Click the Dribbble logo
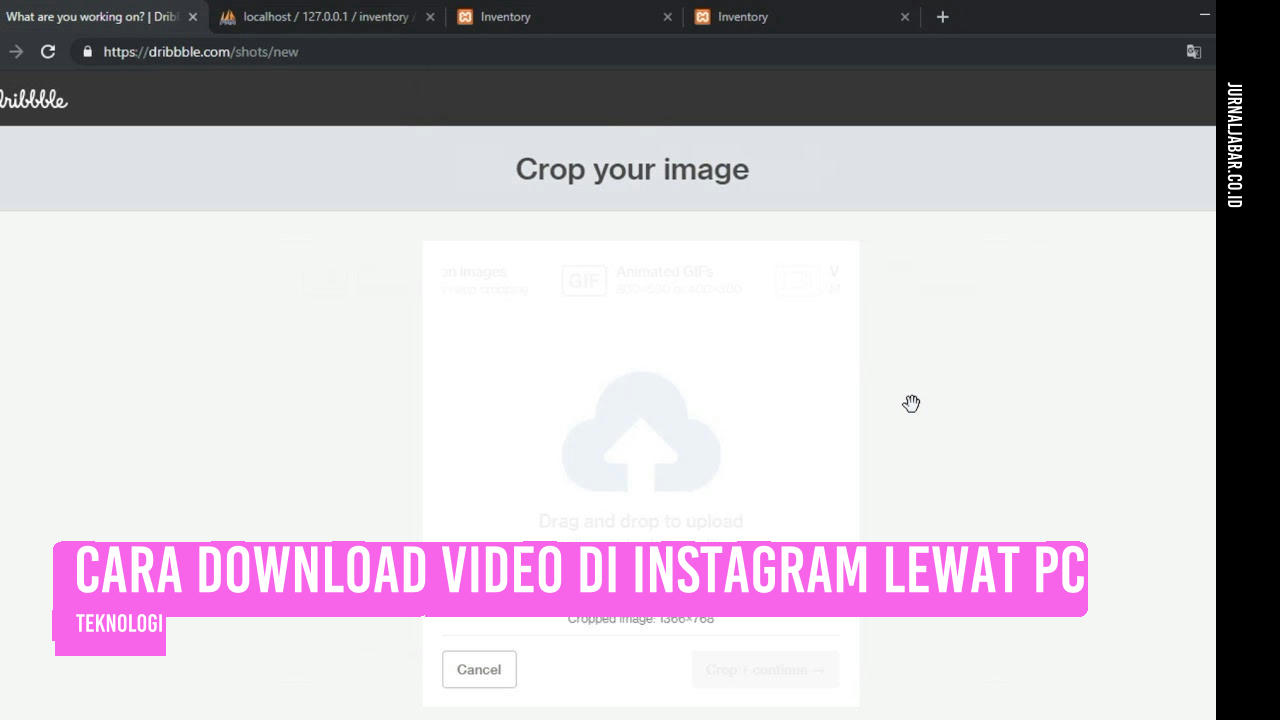 click(33, 99)
